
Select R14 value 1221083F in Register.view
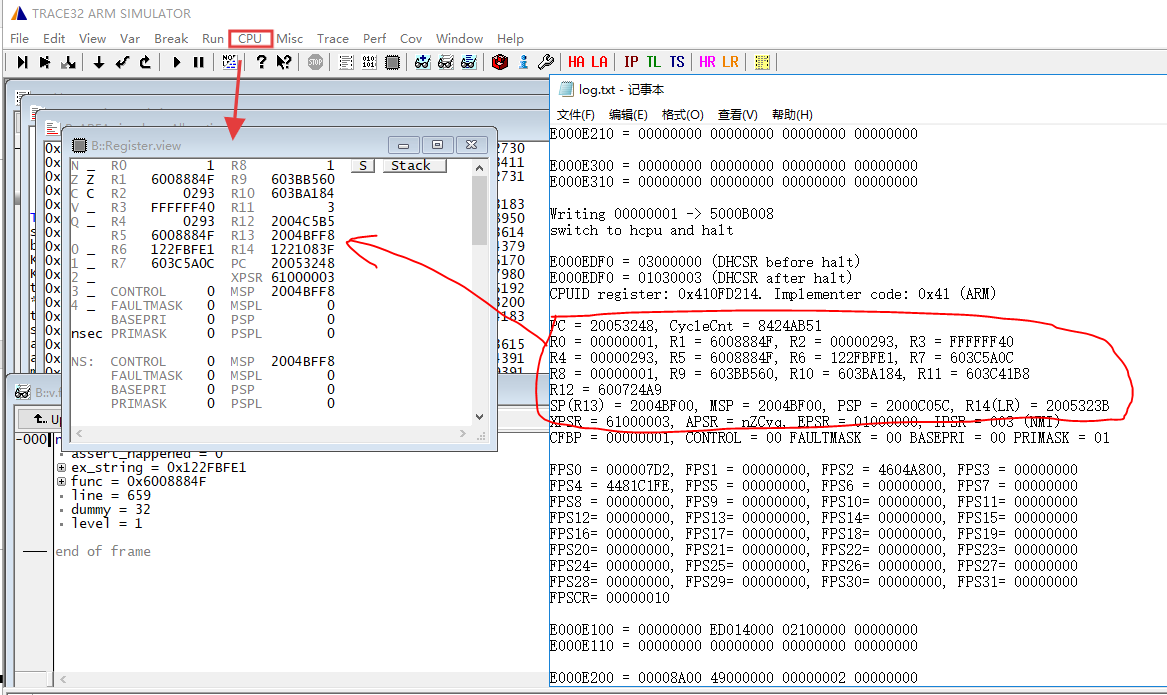[x=303, y=249]
